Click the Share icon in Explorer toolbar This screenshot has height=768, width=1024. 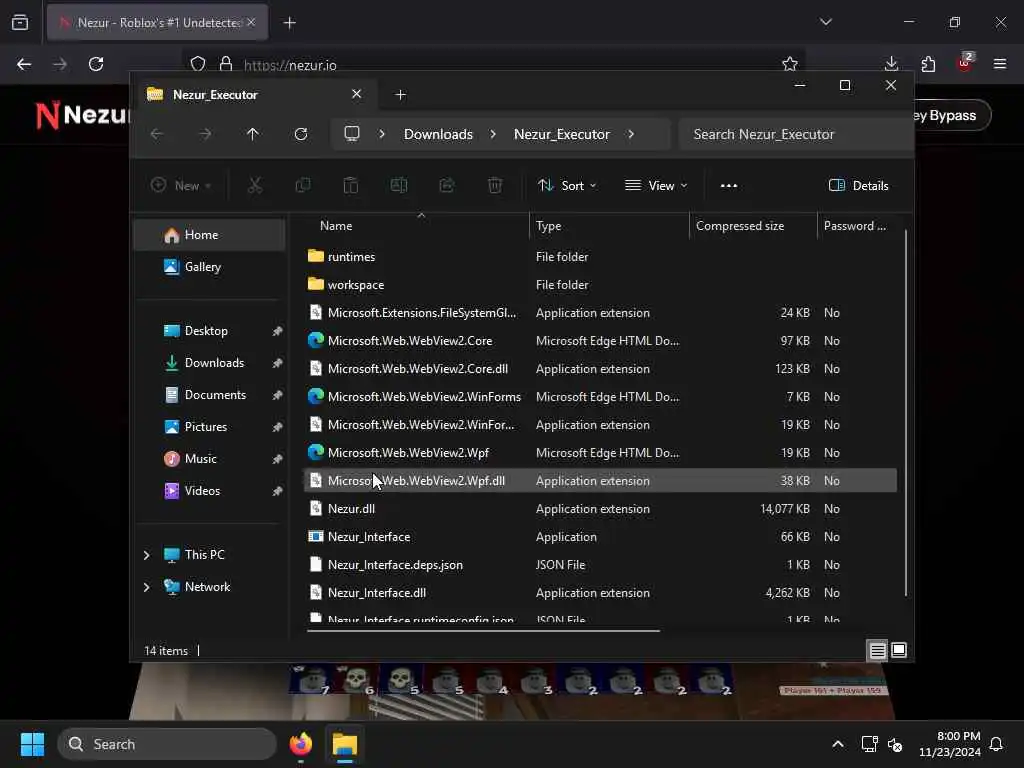(447, 185)
